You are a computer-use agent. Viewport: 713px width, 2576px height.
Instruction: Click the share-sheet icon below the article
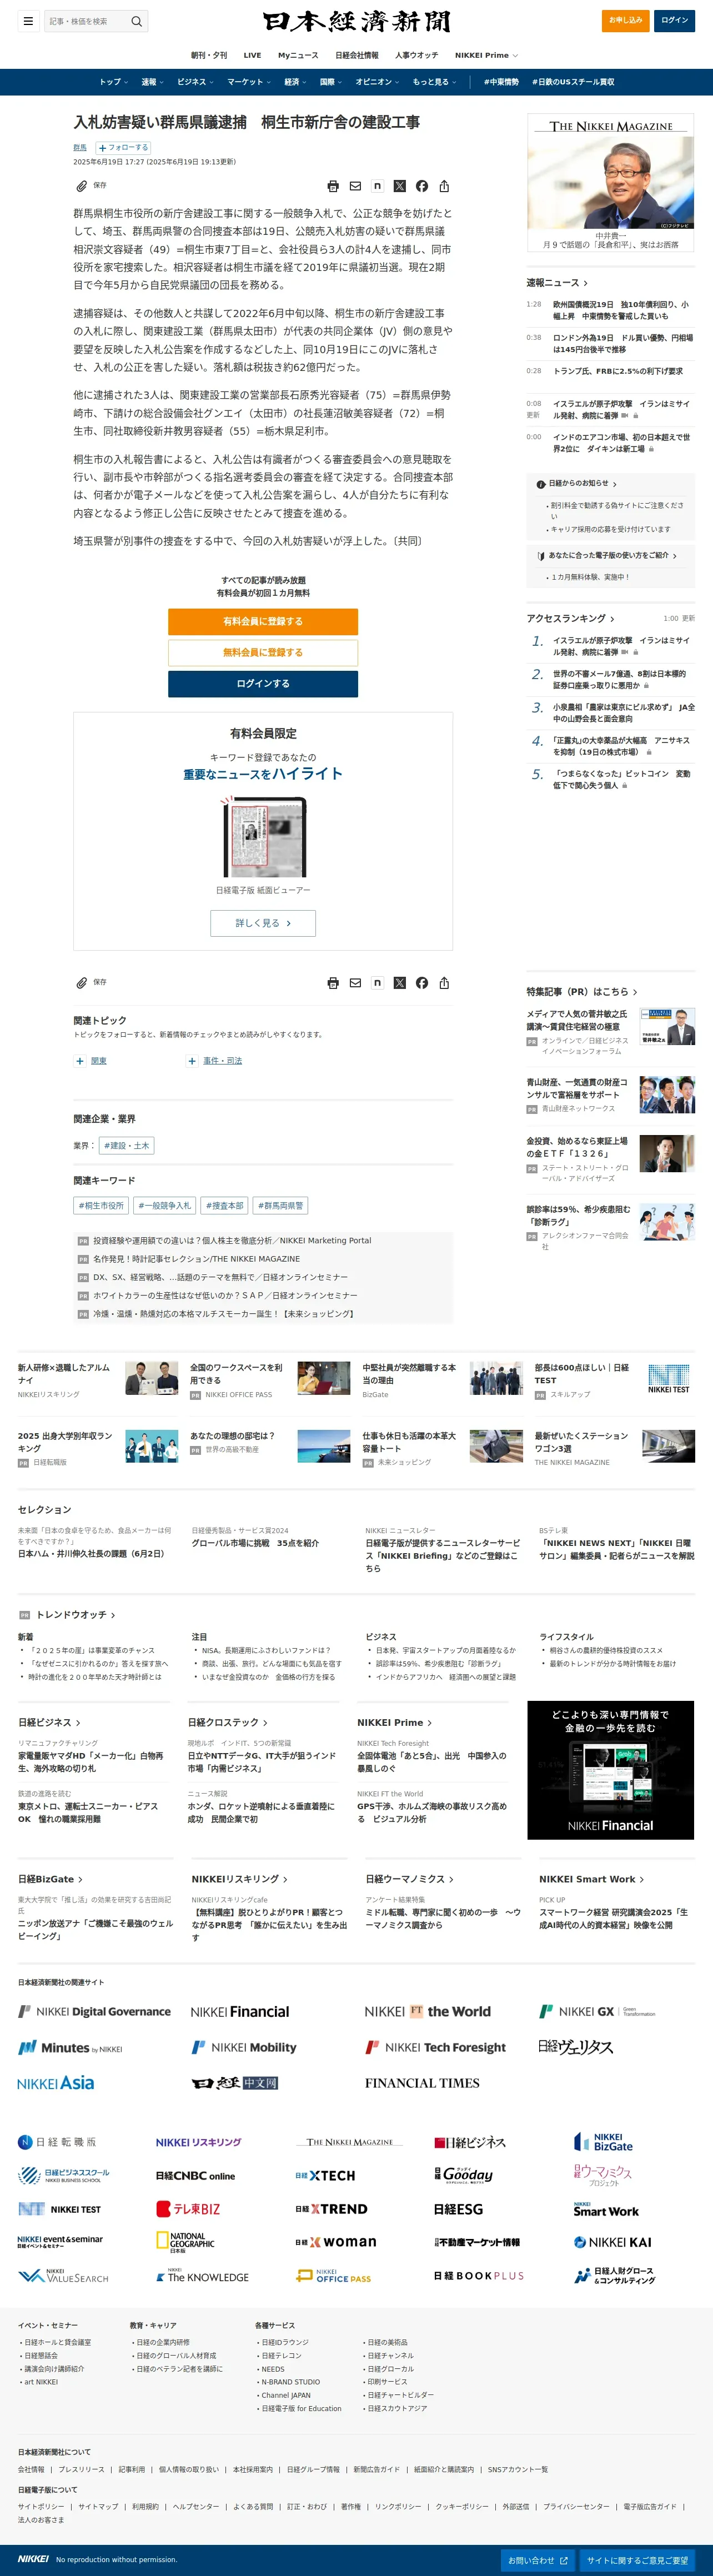click(444, 983)
